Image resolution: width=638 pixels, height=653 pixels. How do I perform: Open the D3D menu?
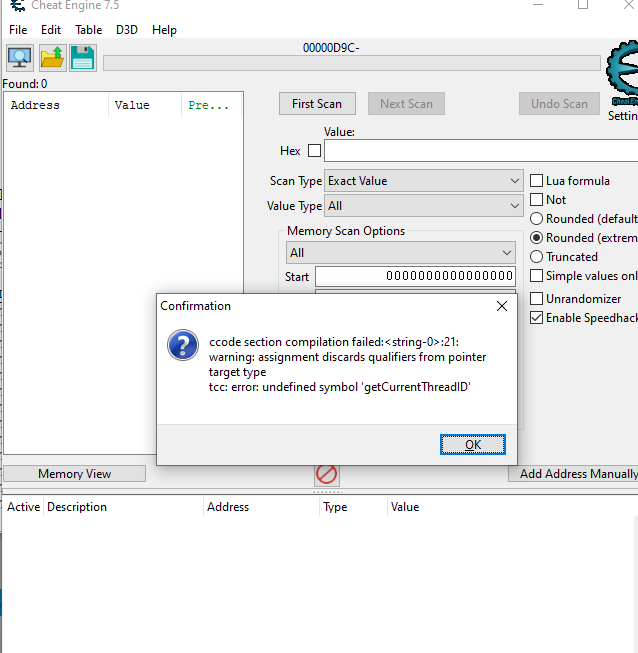tap(127, 30)
